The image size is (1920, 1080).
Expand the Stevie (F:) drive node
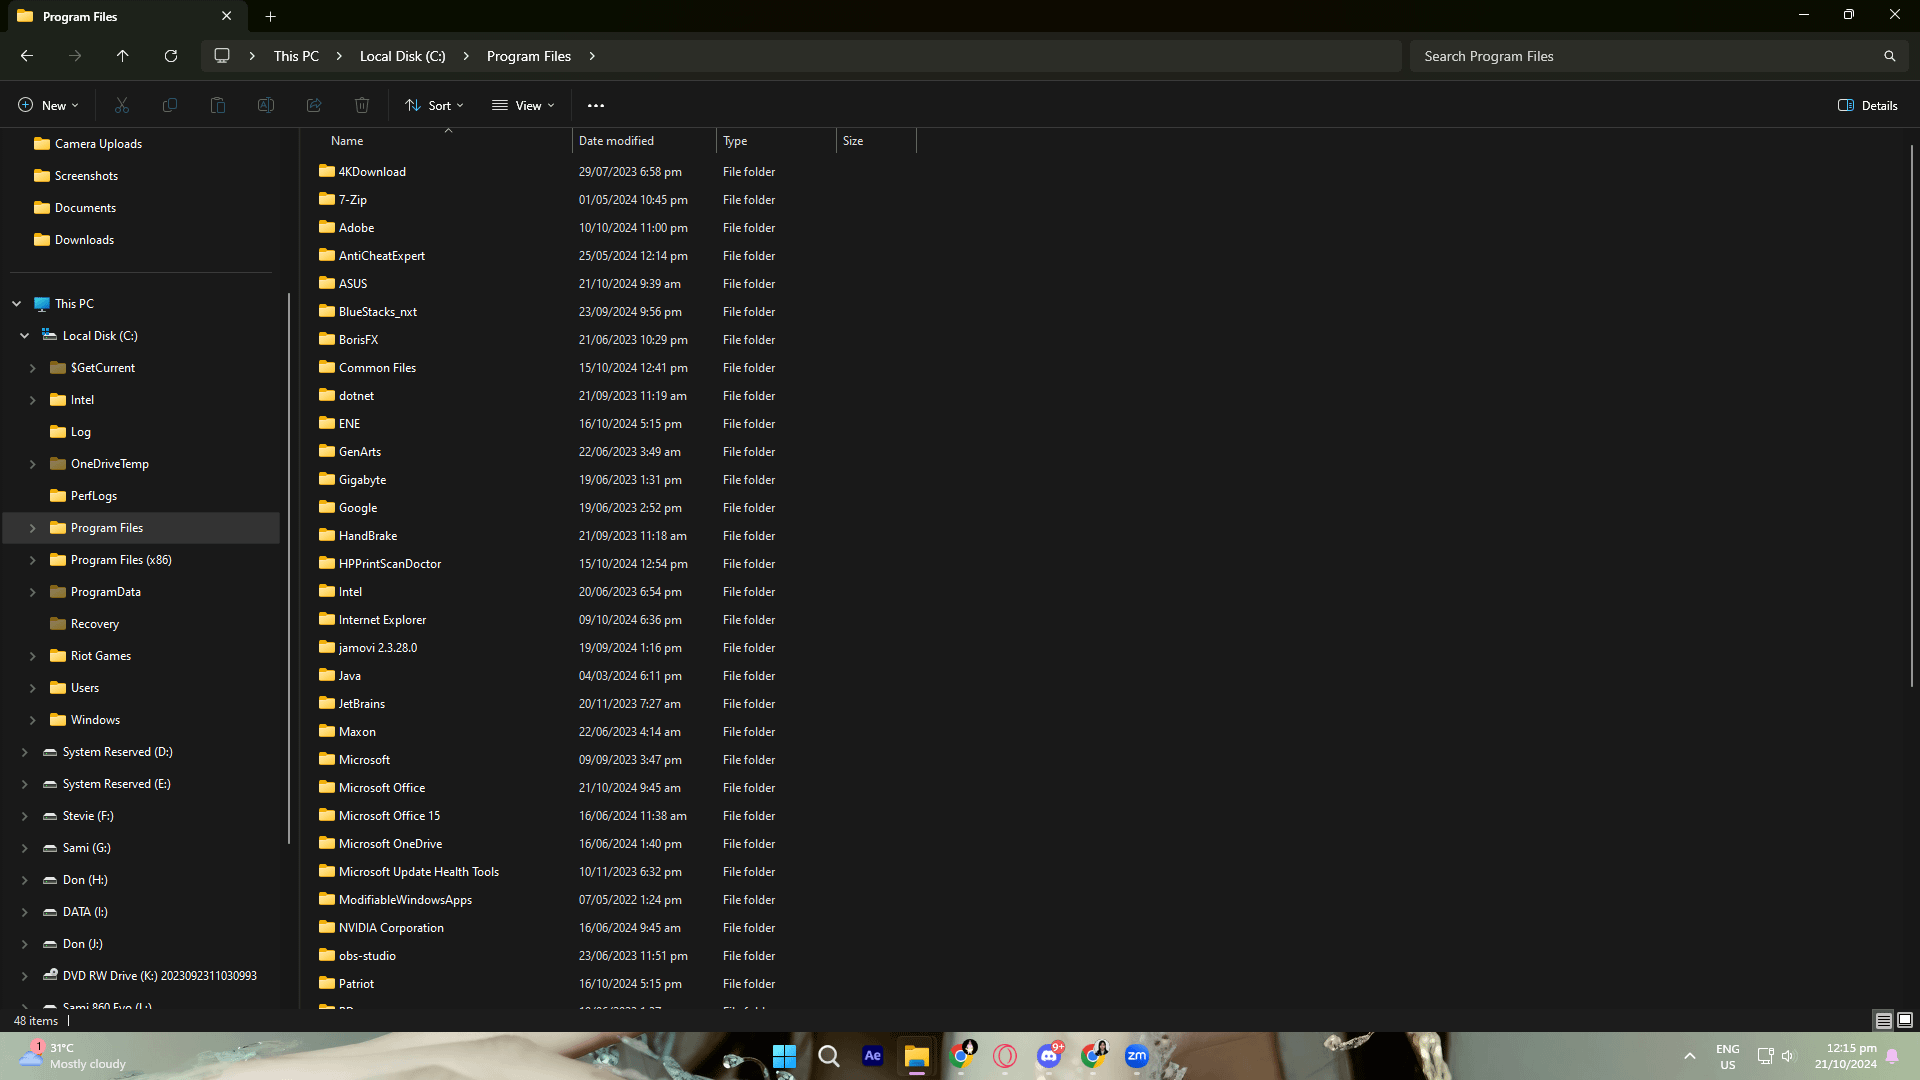25,816
